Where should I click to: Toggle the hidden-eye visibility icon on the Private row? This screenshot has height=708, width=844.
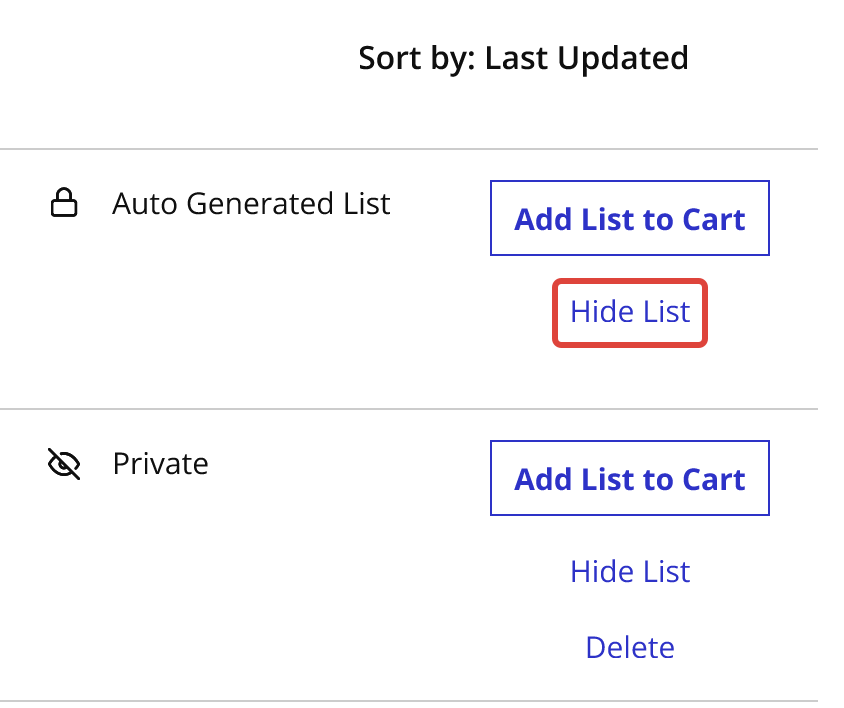64,463
